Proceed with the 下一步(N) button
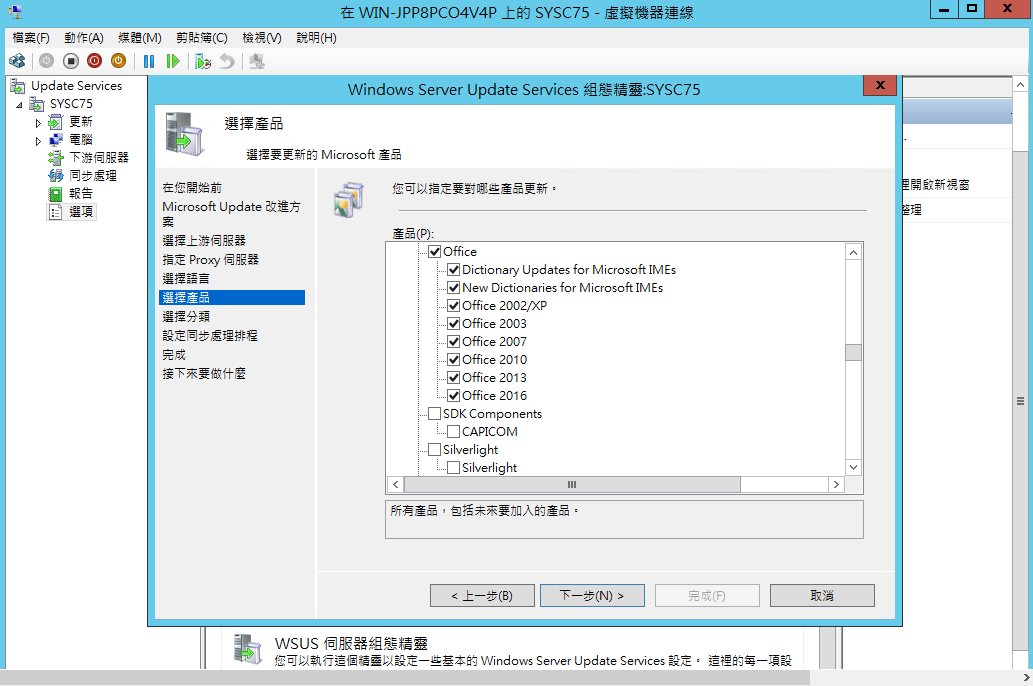The width and height of the screenshot is (1033, 686). coord(592,596)
